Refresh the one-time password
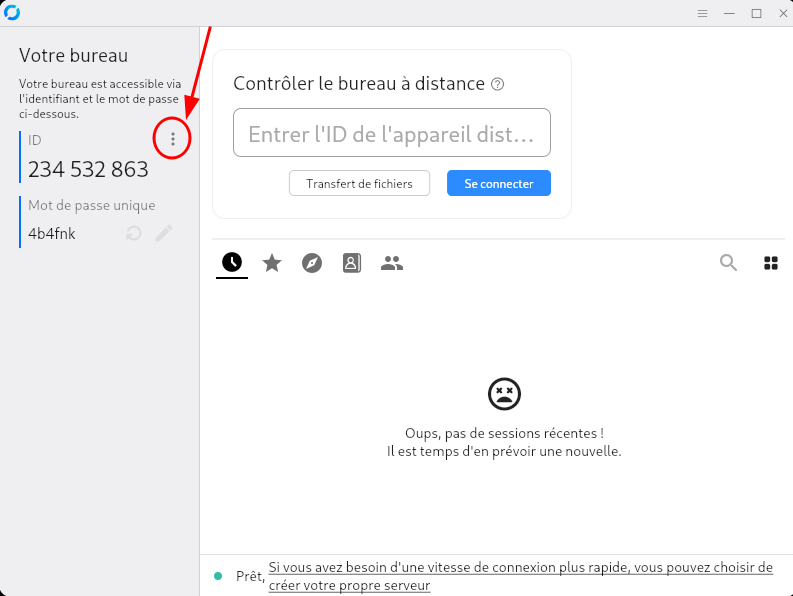This screenshot has width=793, height=596. click(x=133, y=233)
